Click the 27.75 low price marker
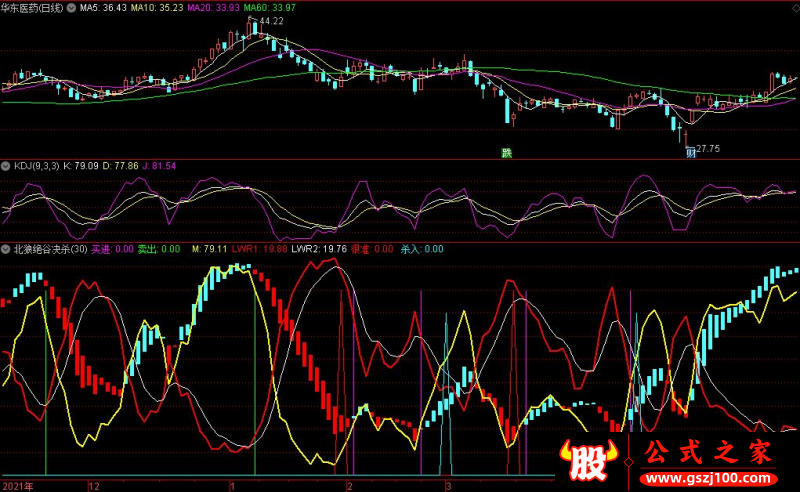The height and width of the screenshot is (492, 800). point(708,147)
